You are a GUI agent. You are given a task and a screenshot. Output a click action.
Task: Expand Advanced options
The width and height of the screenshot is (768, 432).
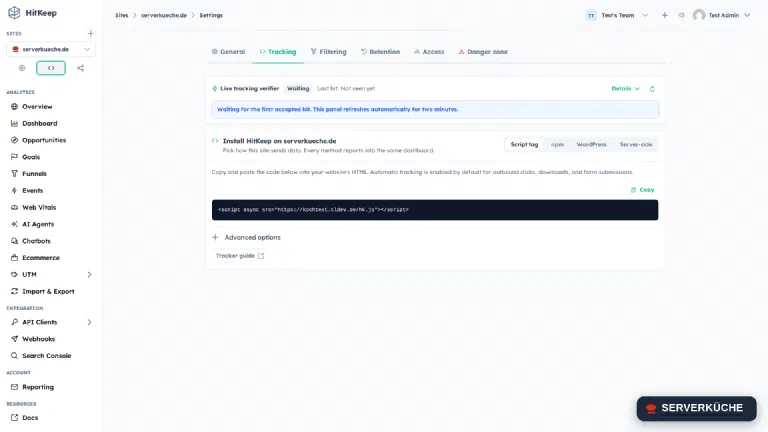246,238
